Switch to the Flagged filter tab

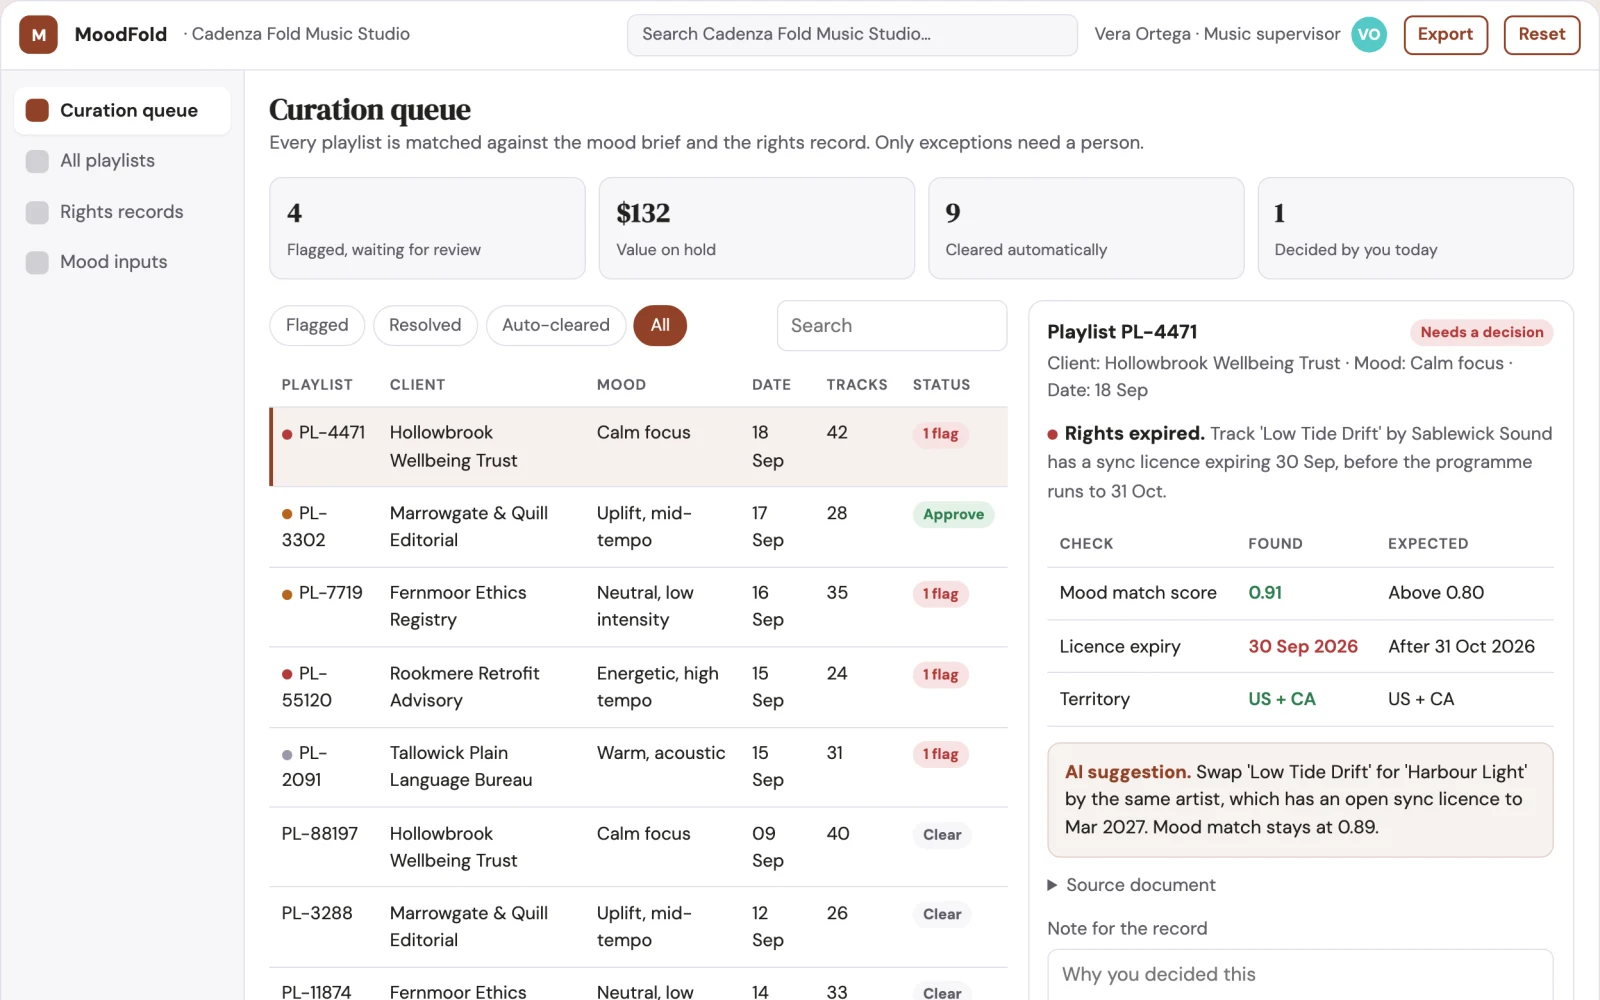(317, 325)
